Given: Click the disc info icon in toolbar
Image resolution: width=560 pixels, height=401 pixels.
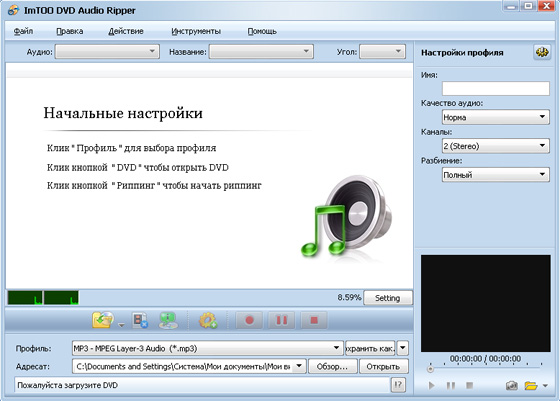Looking at the screenshot, I should coord(168,320).
